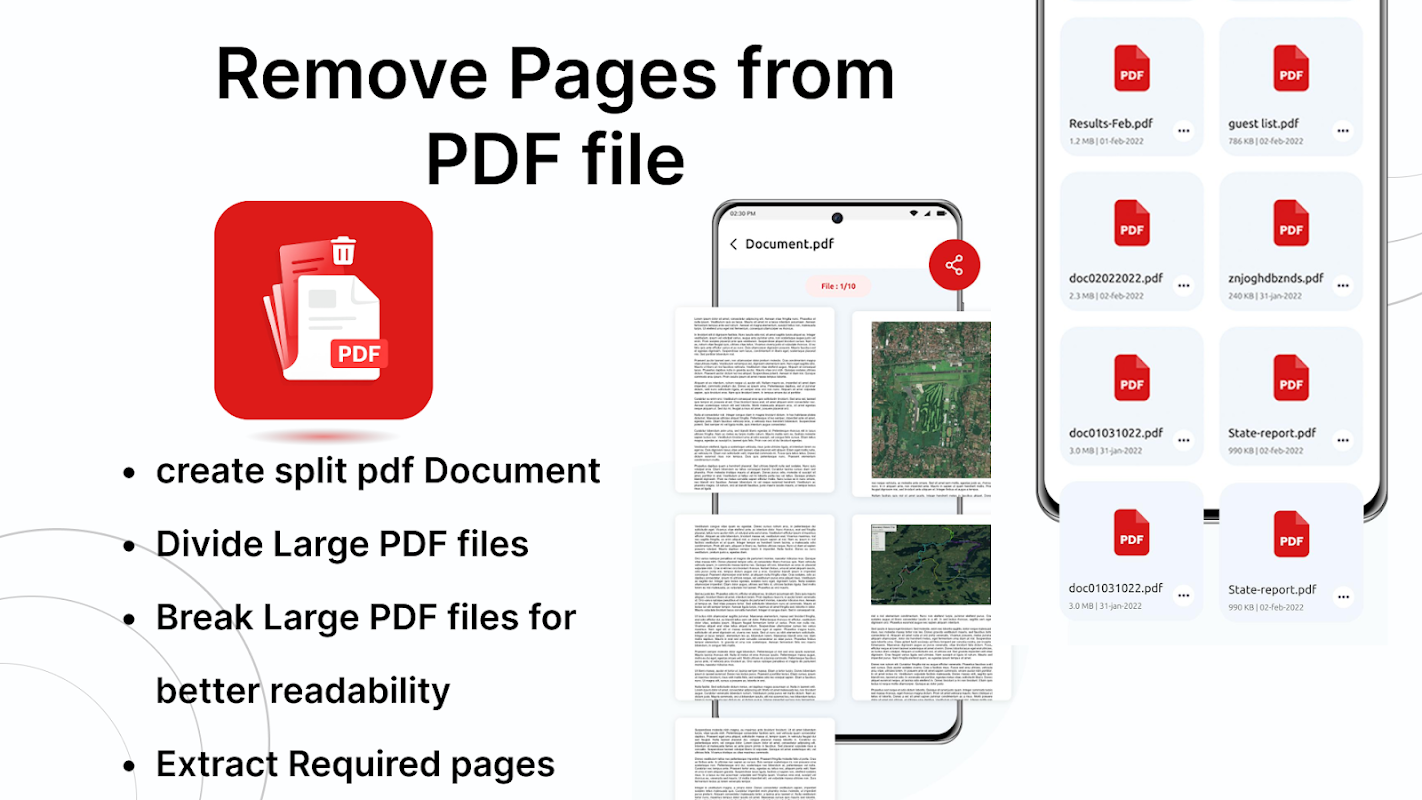Click the 02:30 PM clock text
Screen dimensions: 1422x800
click(742, 214)
